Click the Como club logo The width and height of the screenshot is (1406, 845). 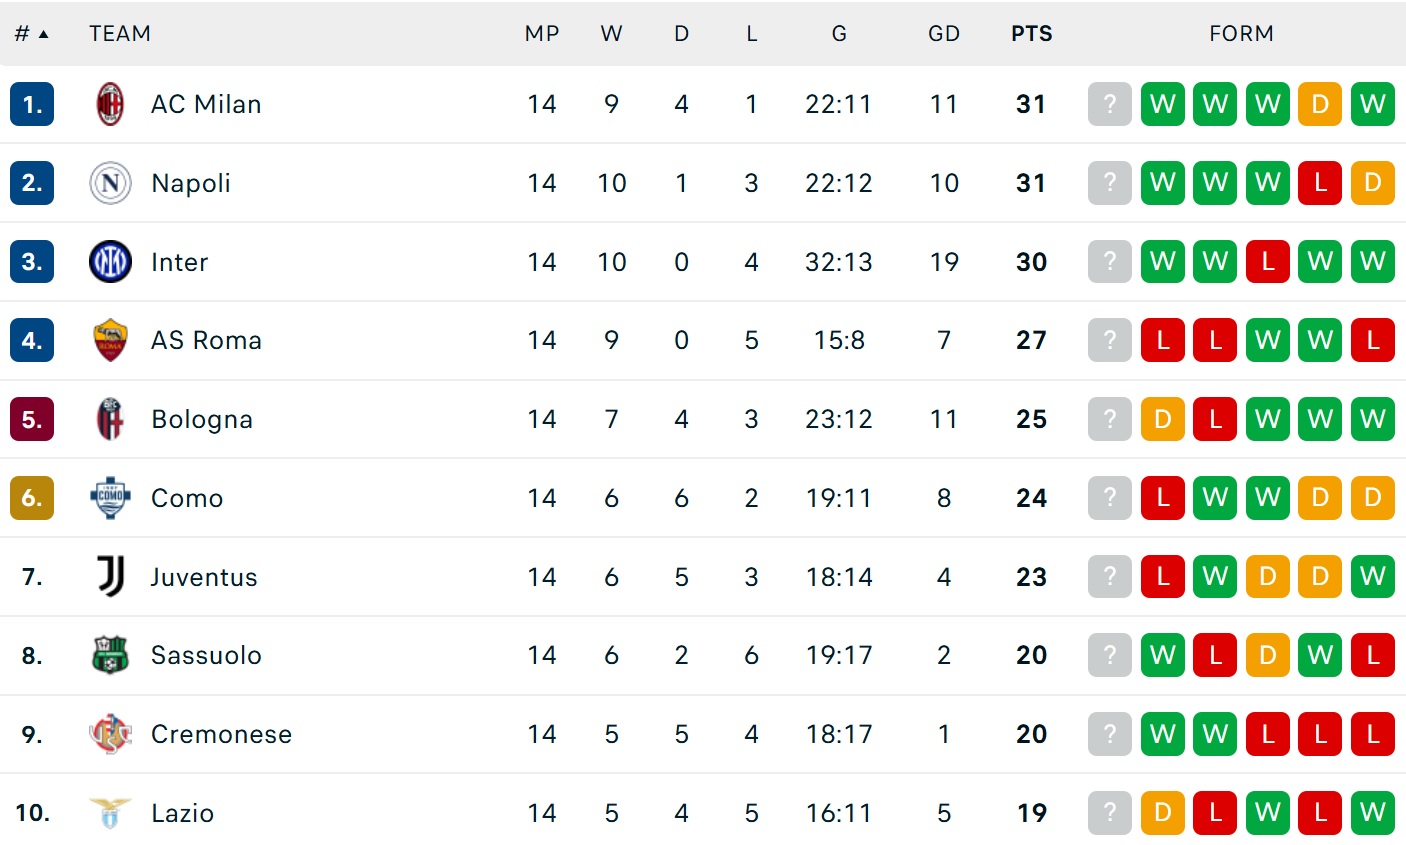110,498
